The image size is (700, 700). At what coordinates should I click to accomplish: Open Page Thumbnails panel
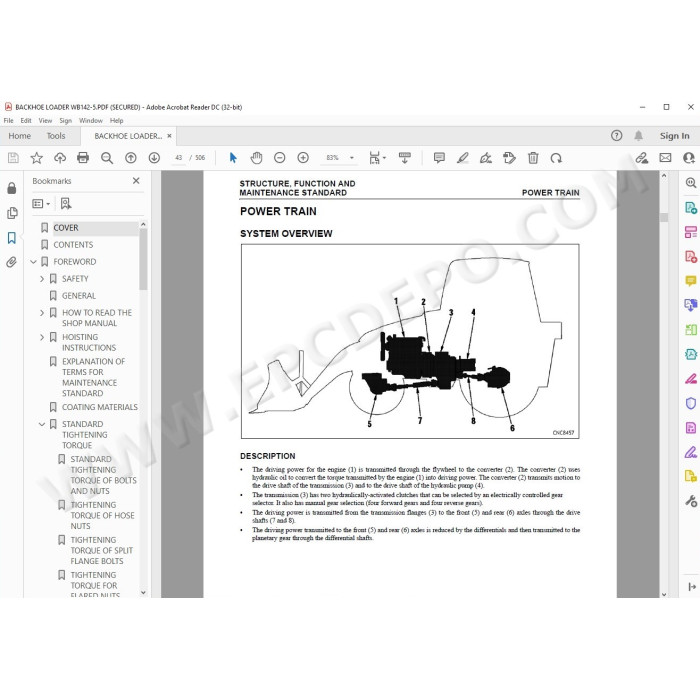(x=12, y=213)
